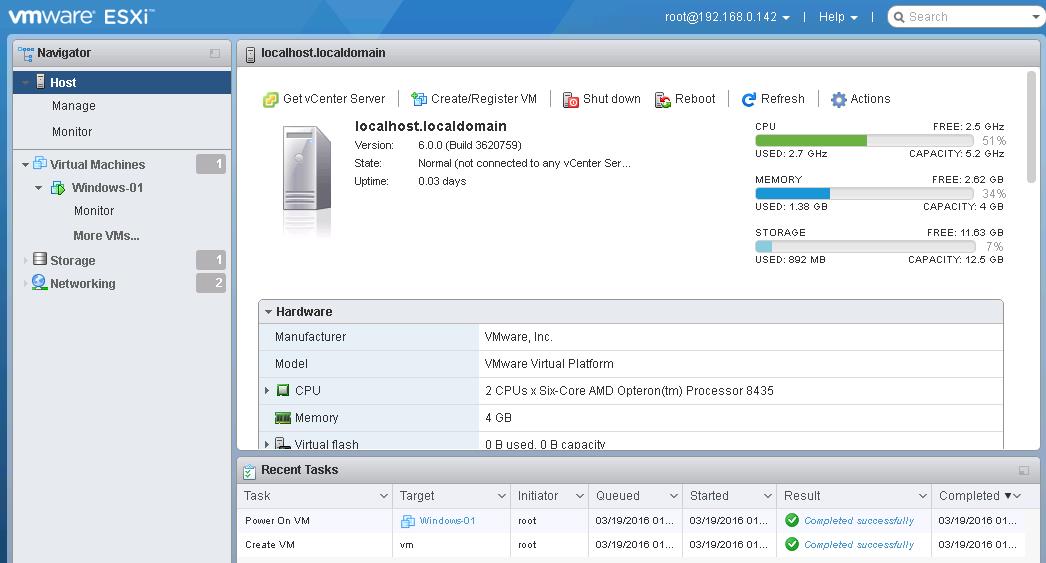Click the Create/Register VM icon
The width and height of the screenshot is (1046, 563).
(419, 100)
